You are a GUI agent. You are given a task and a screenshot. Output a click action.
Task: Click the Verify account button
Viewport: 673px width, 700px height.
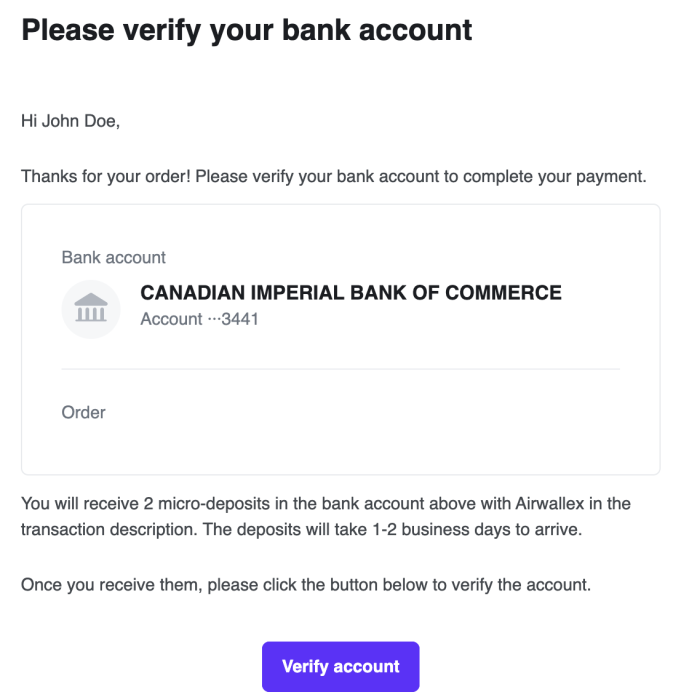(x=340, y=666)
